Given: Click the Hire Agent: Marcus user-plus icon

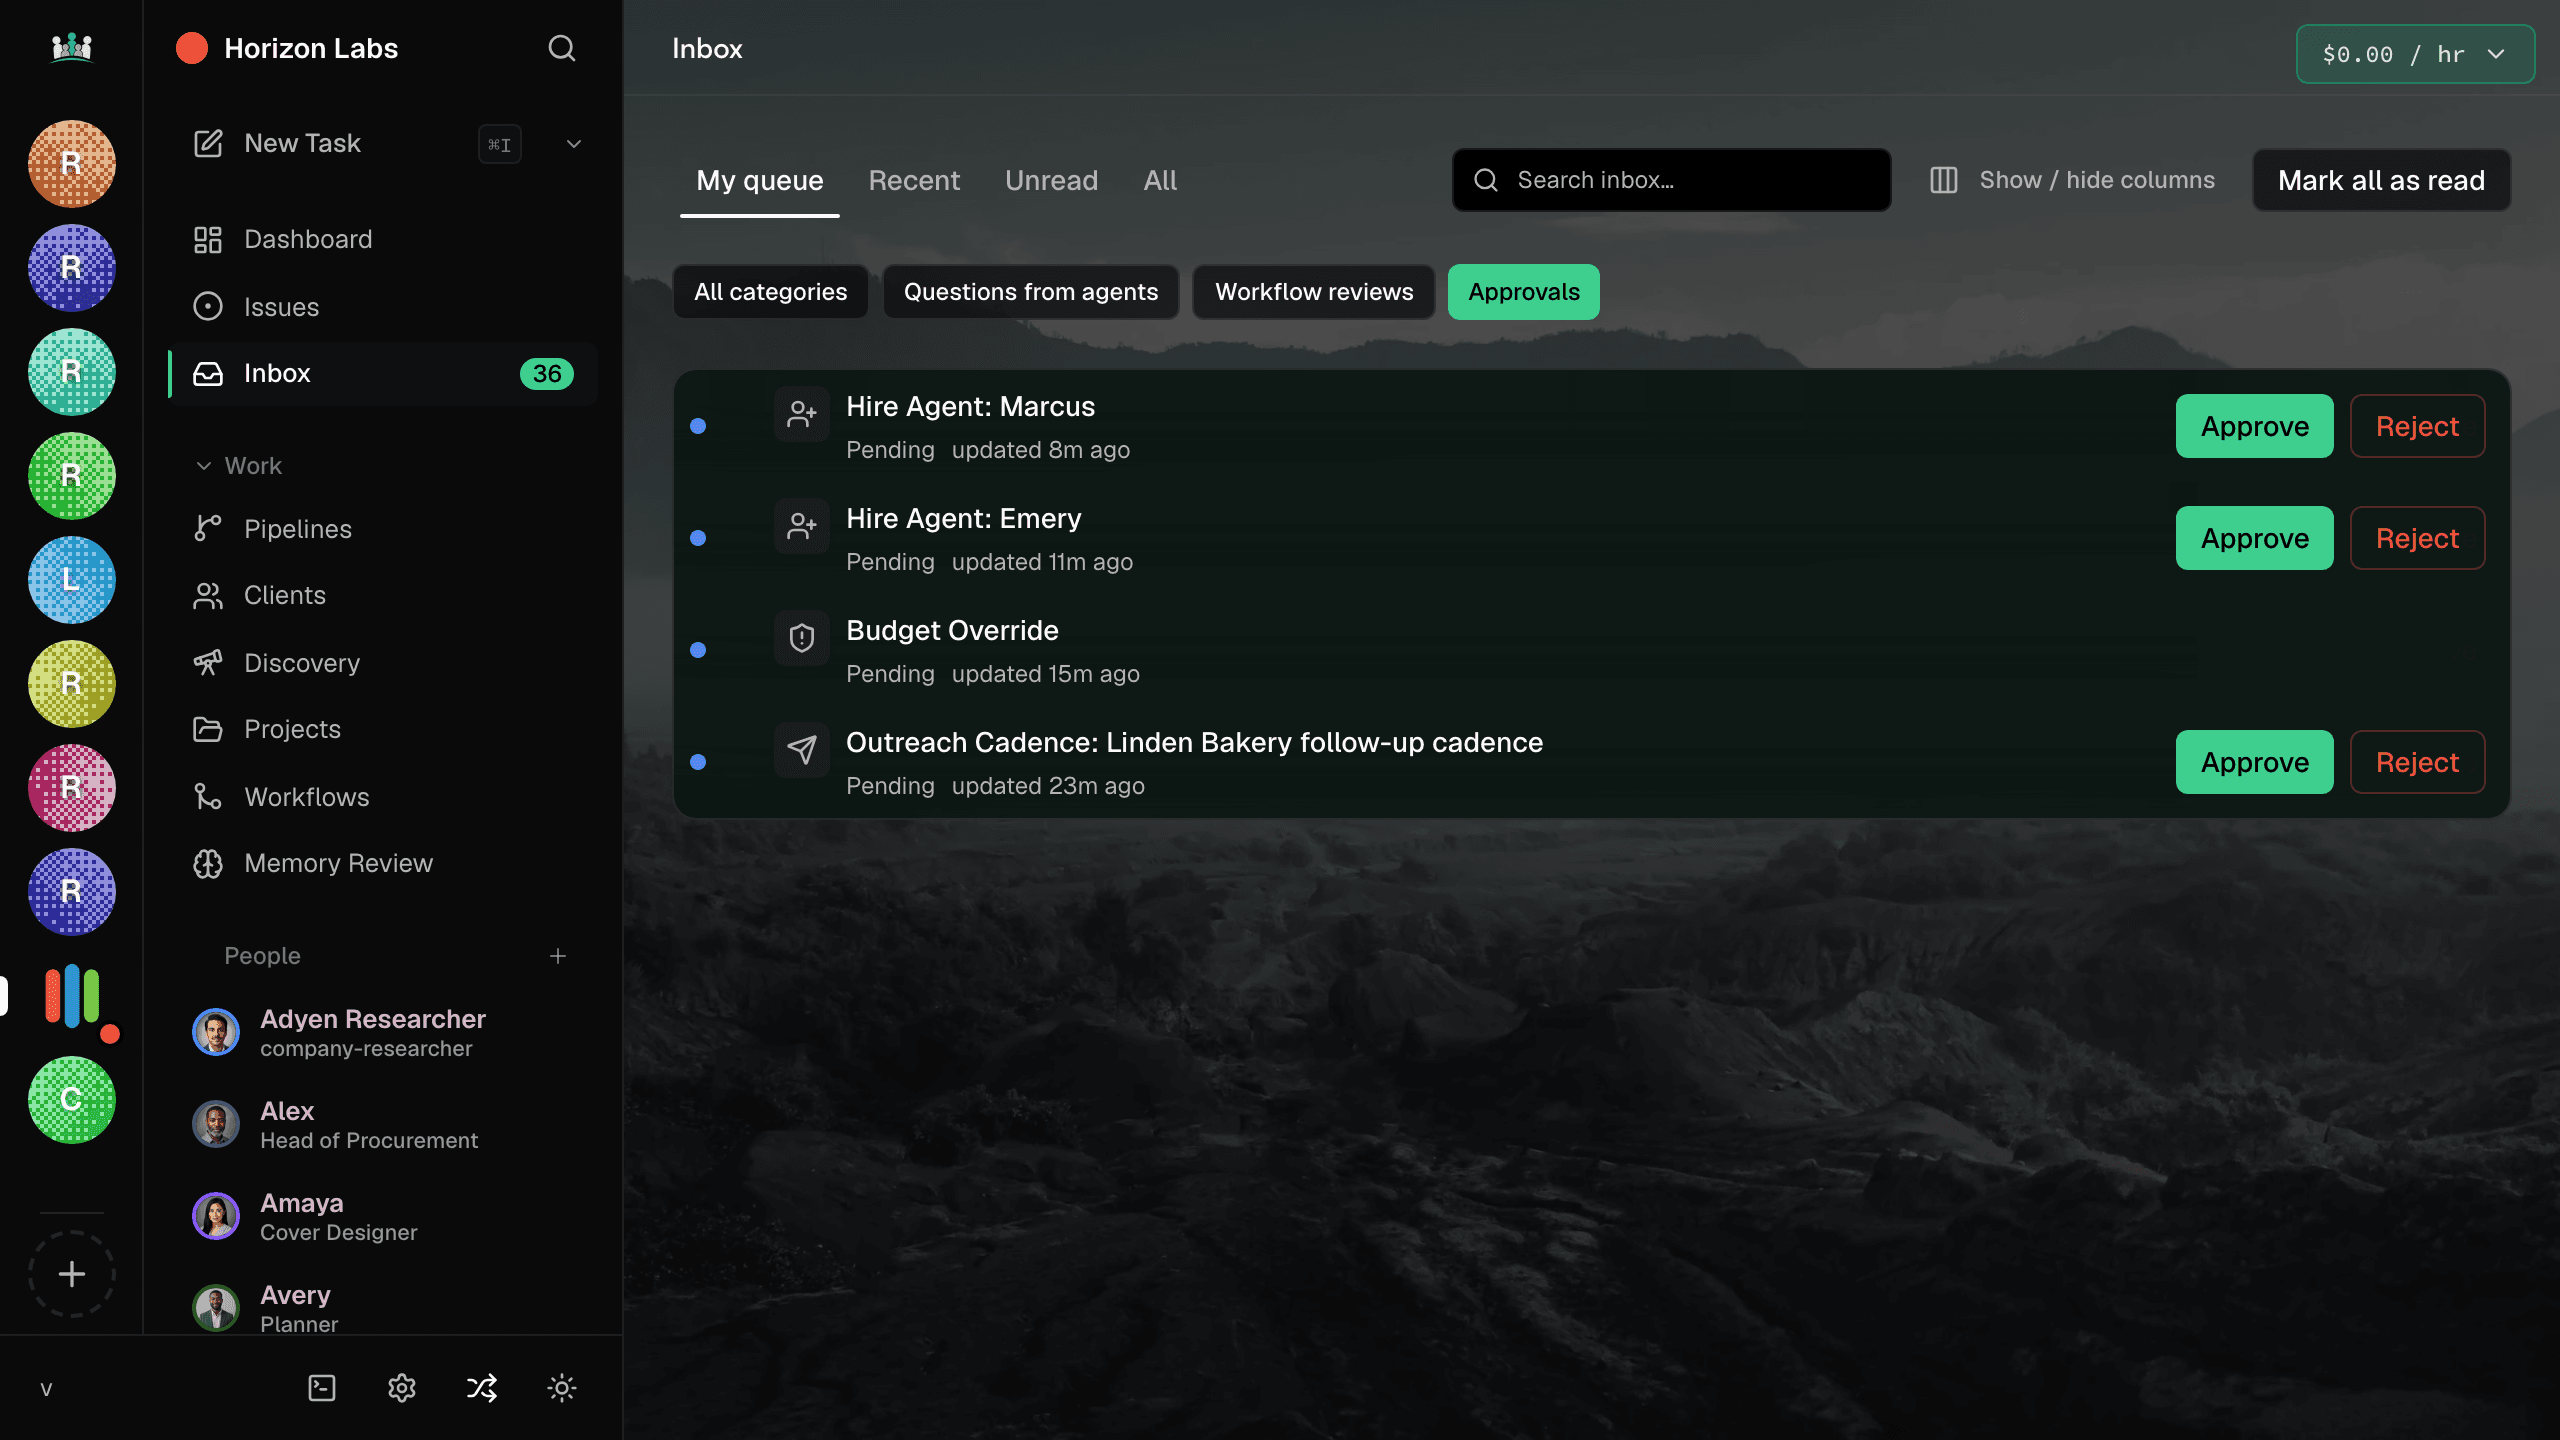Looking at the screenshot, I should click(802, 414).
